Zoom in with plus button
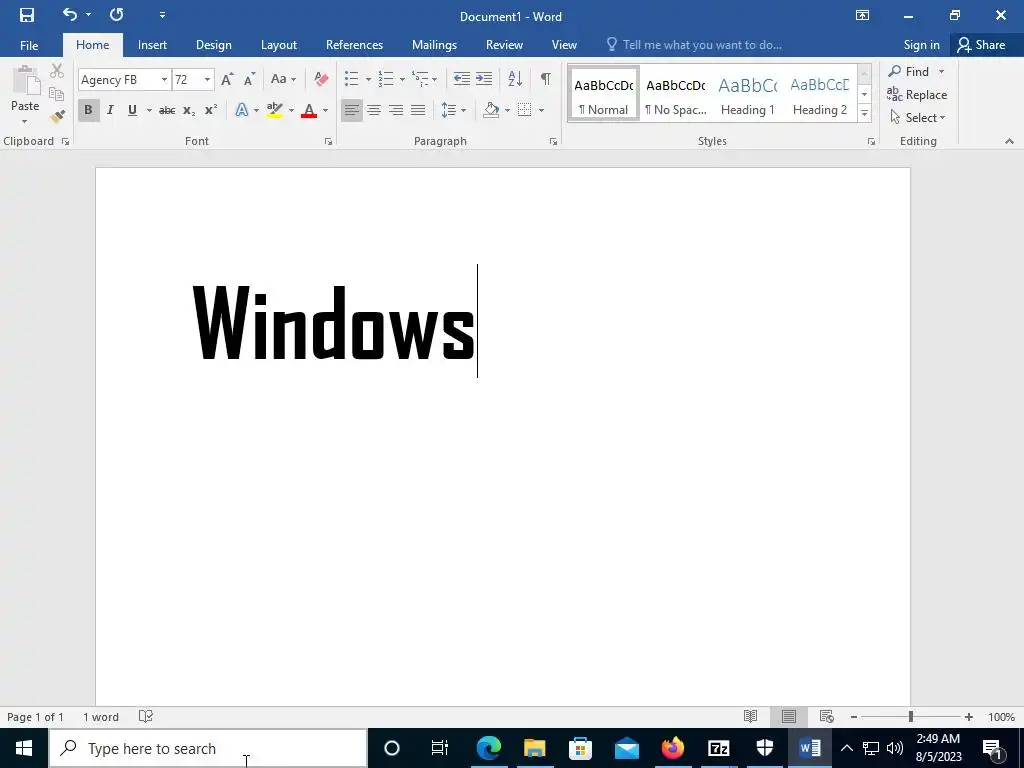Screen dimensions: 1024x768 click(968, 717)
